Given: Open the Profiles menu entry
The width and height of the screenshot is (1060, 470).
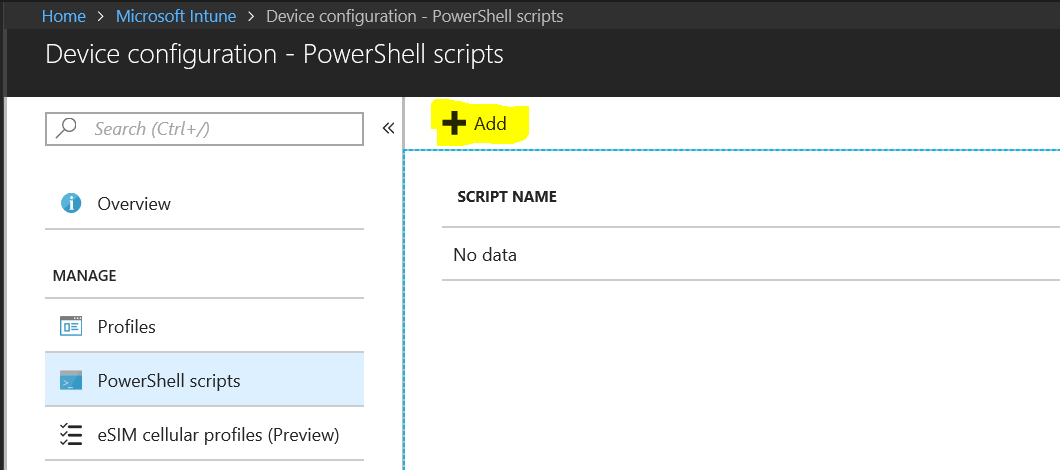Looking at the screenshot, I should [204, 326].
